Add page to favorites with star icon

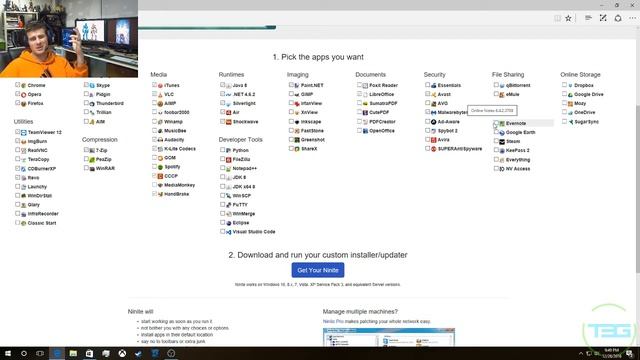click(568, 18)
